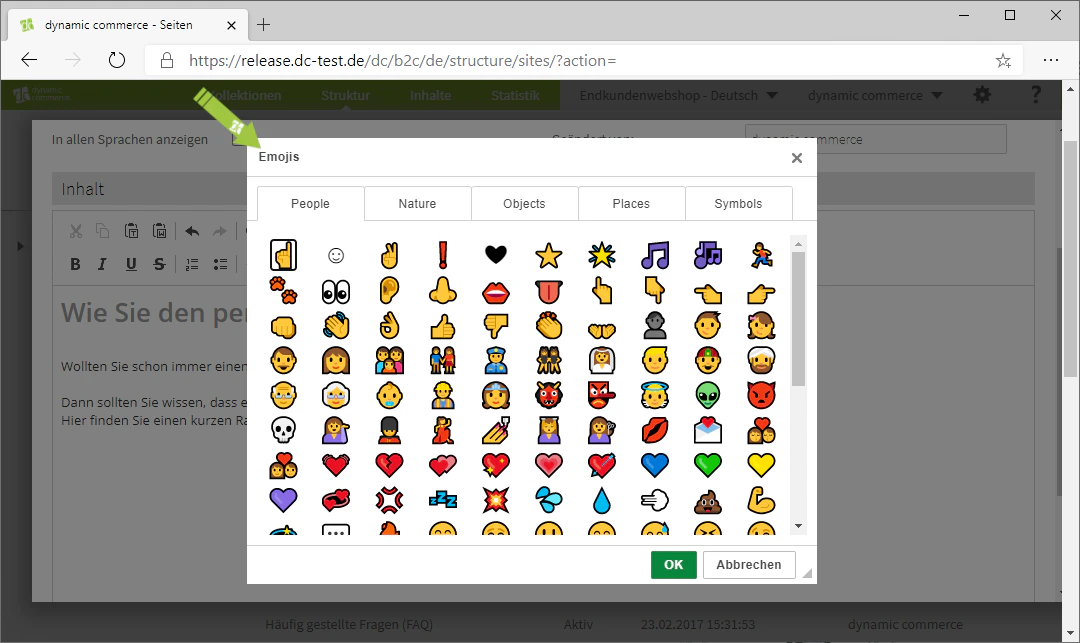Choose the green heart emoji

[x=707, y=466]
